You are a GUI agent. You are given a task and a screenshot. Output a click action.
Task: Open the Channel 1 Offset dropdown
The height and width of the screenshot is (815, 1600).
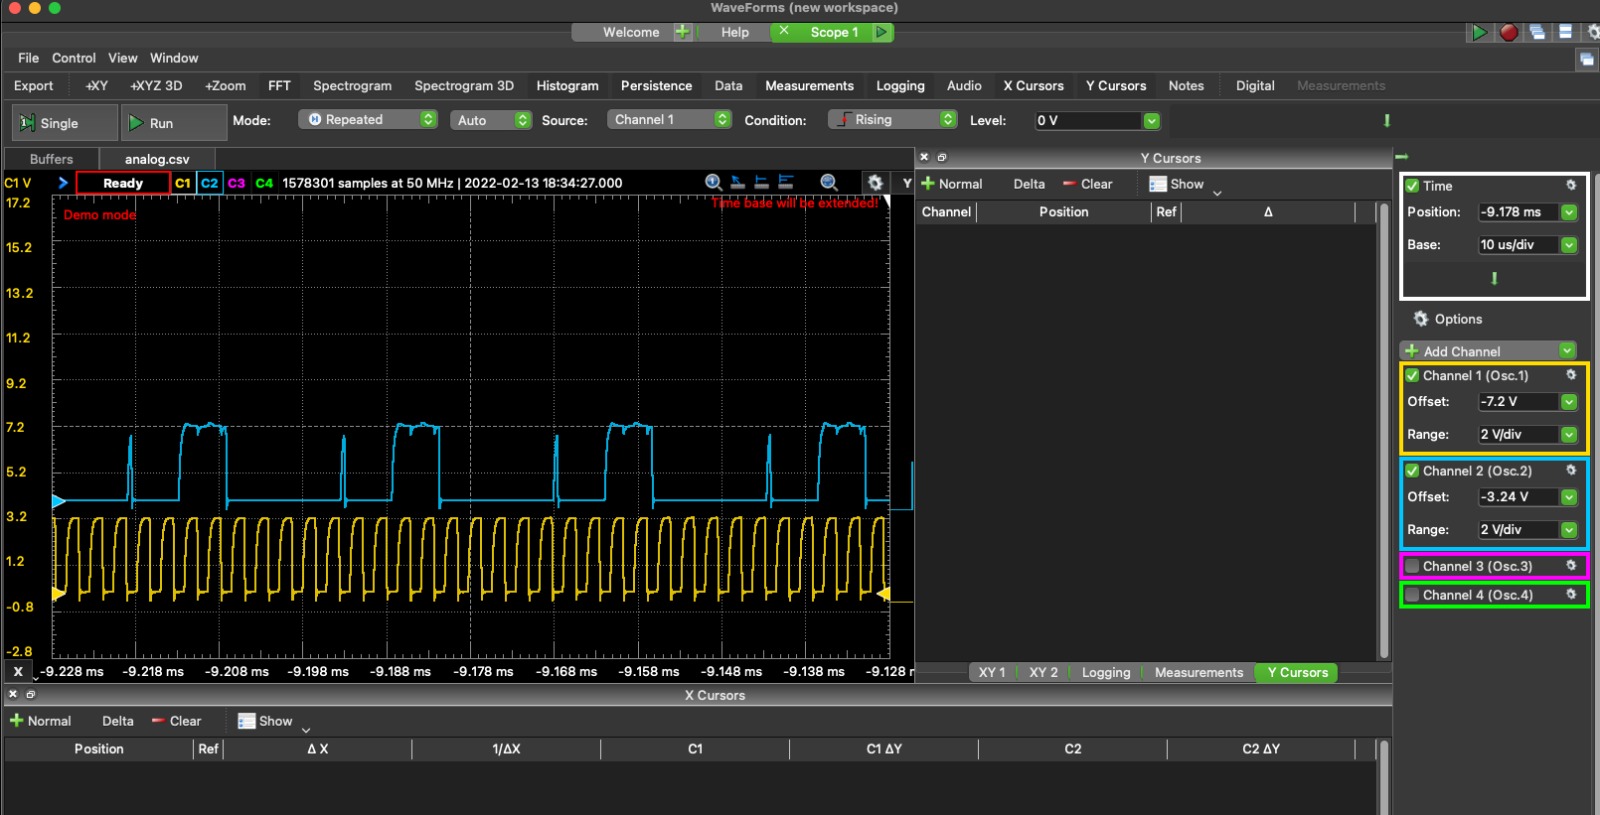click(x=1569, y=402)
